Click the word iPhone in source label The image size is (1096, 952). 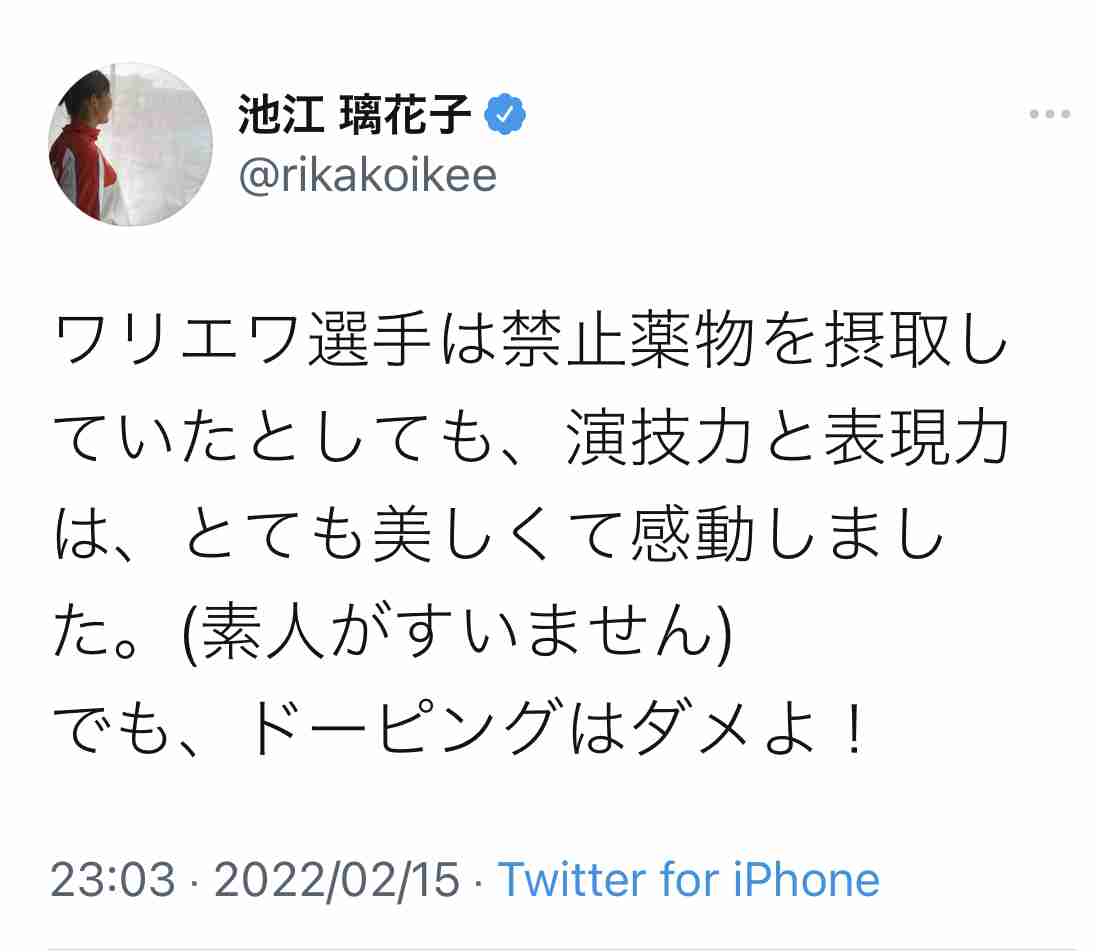tap(806, 879)
